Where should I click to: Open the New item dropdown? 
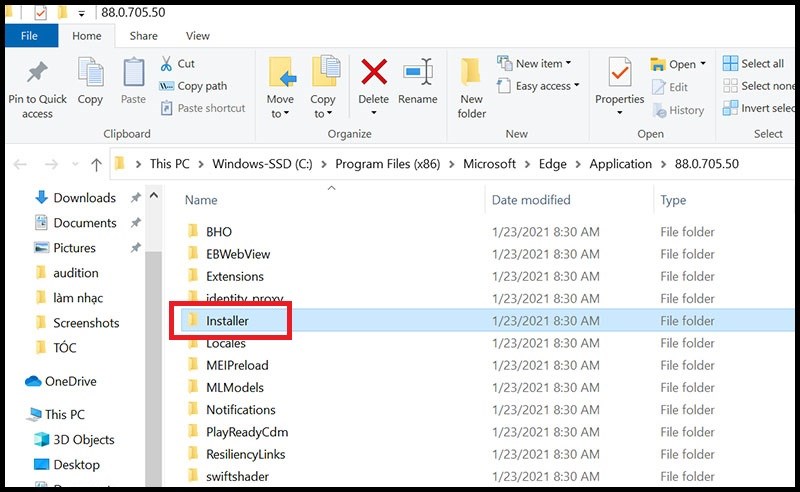point(534,63)
